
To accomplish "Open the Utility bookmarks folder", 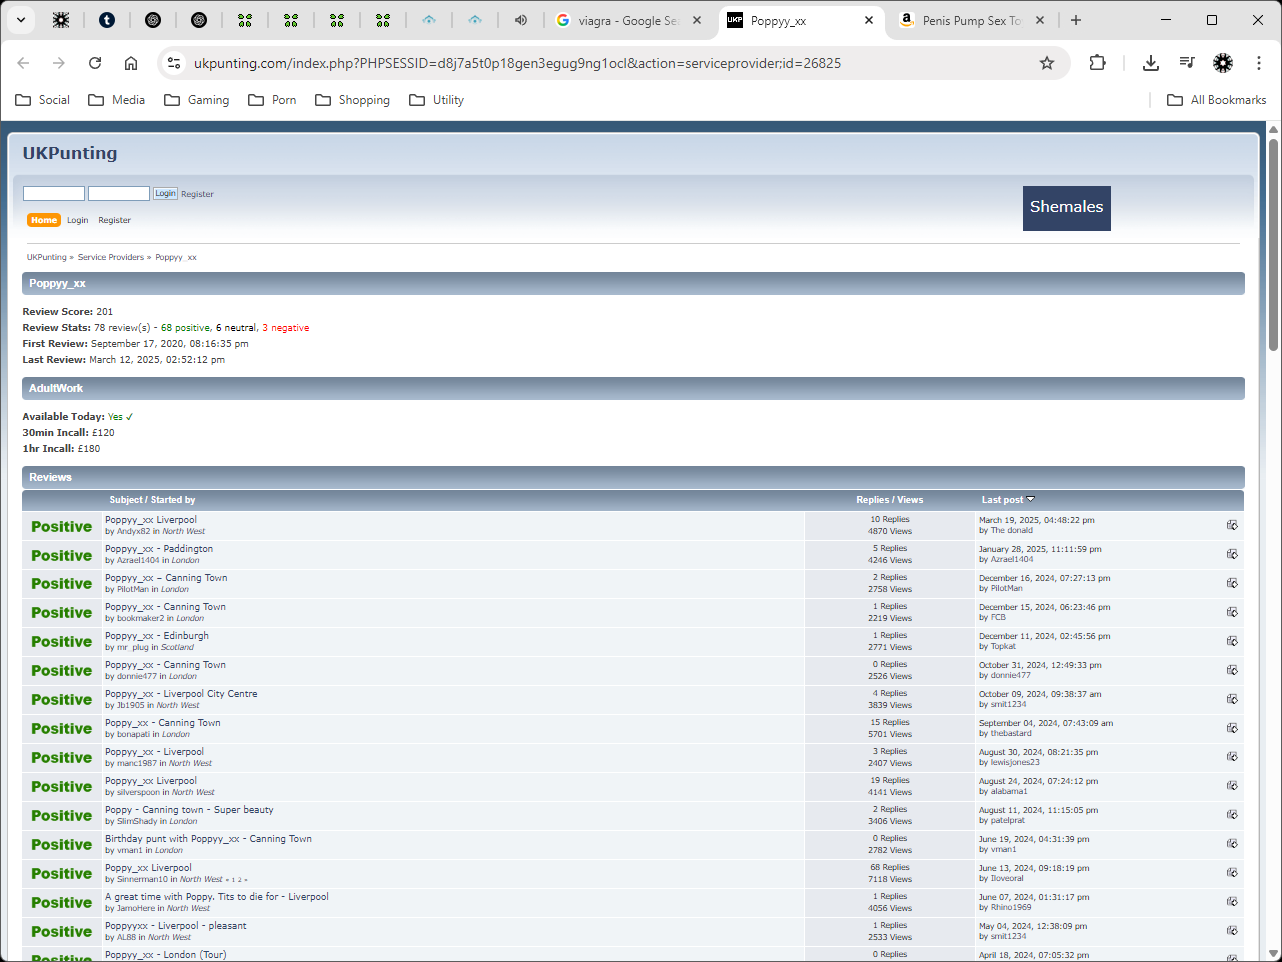I will tap(437, 100).
